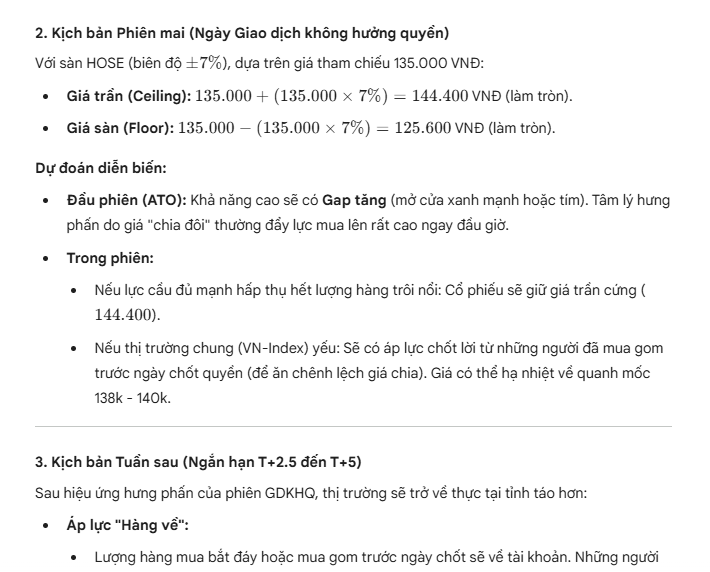
Task: Click the bold "Gap tăng" phrase
Action: click(x=351, y=200)
